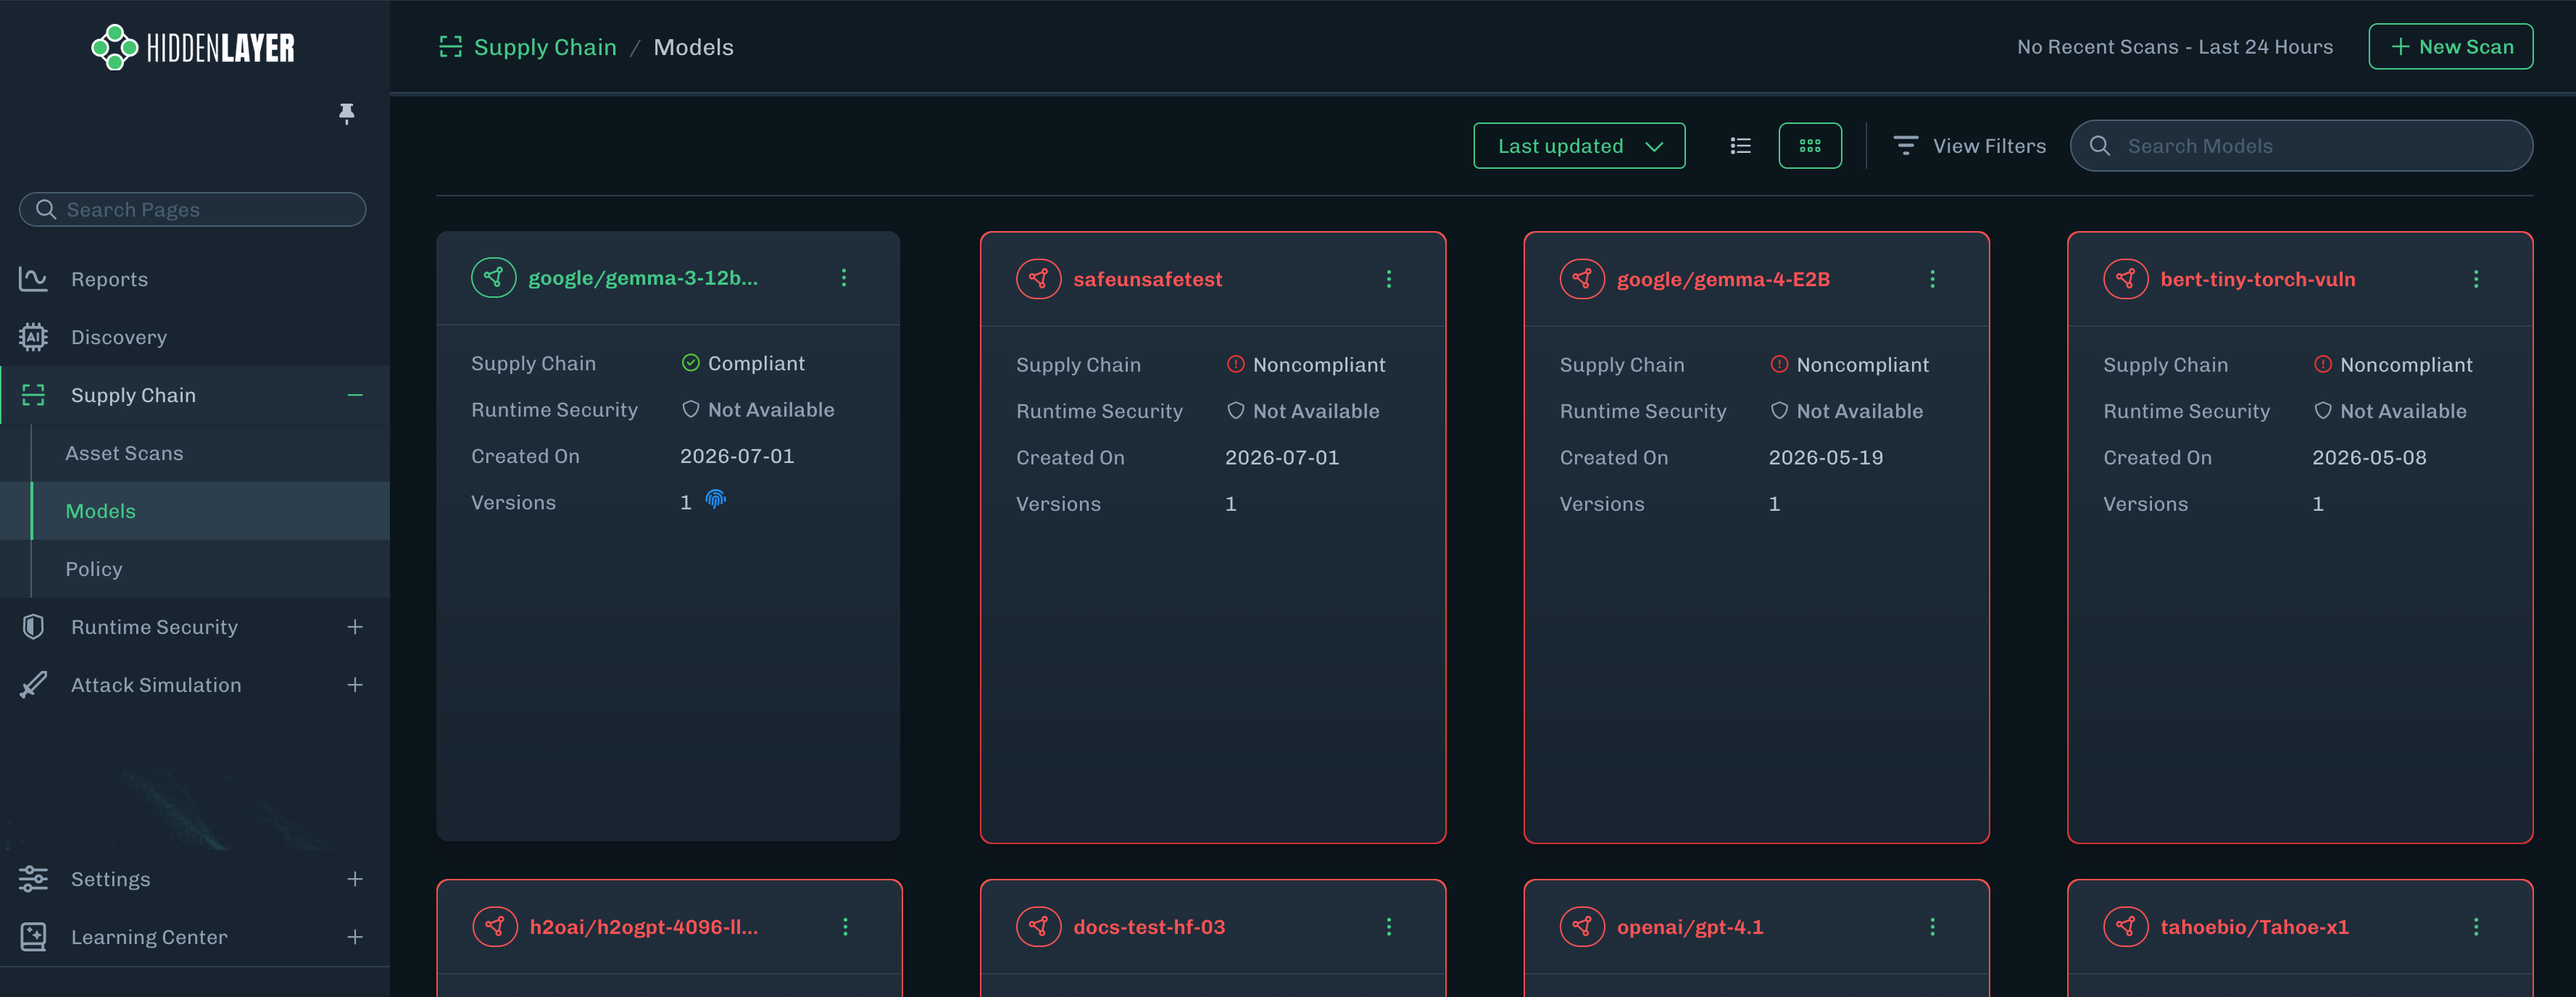Open options menu for tahoebio/Tahoe-x1 card
Screen dimensions: 2576x997
tap(2476, 927)
